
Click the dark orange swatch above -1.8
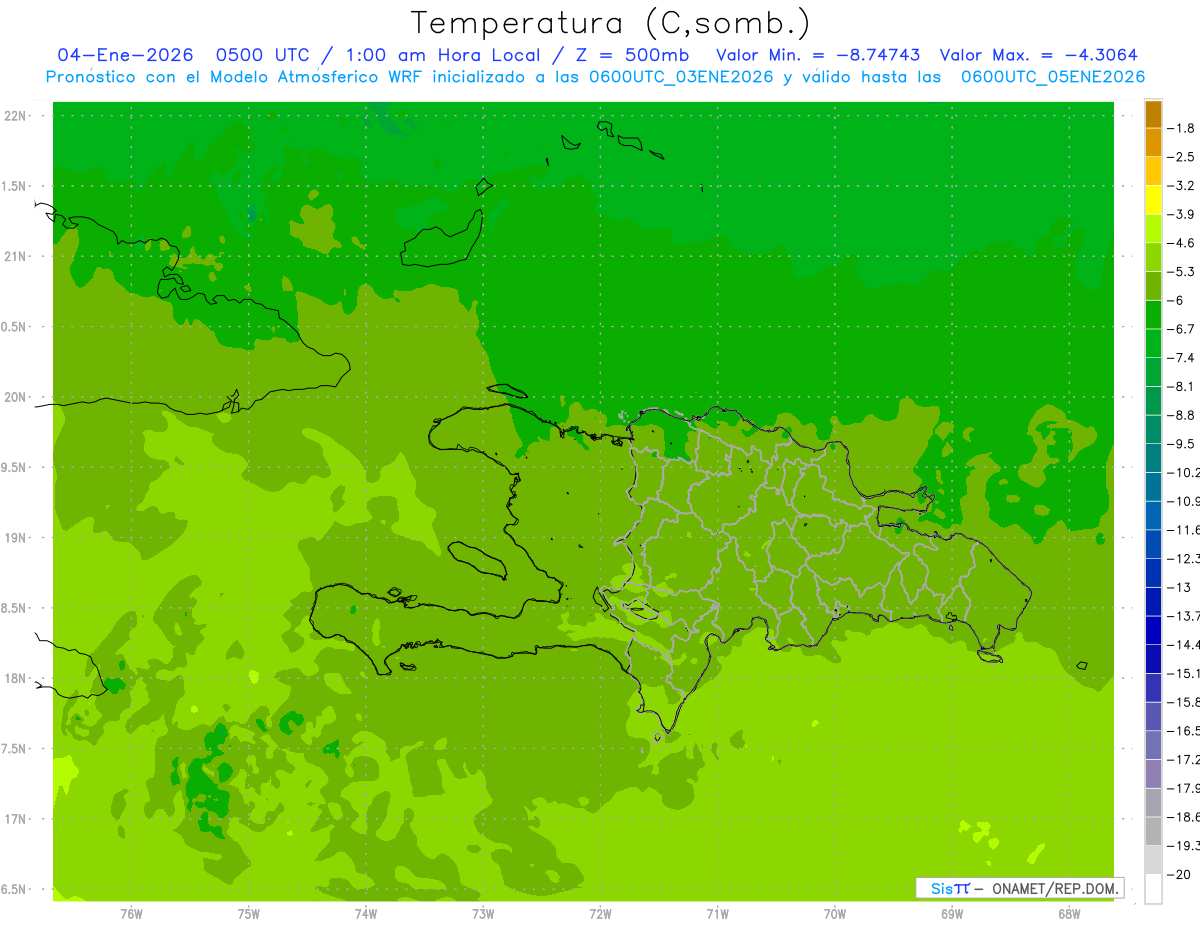point(1153,114)
